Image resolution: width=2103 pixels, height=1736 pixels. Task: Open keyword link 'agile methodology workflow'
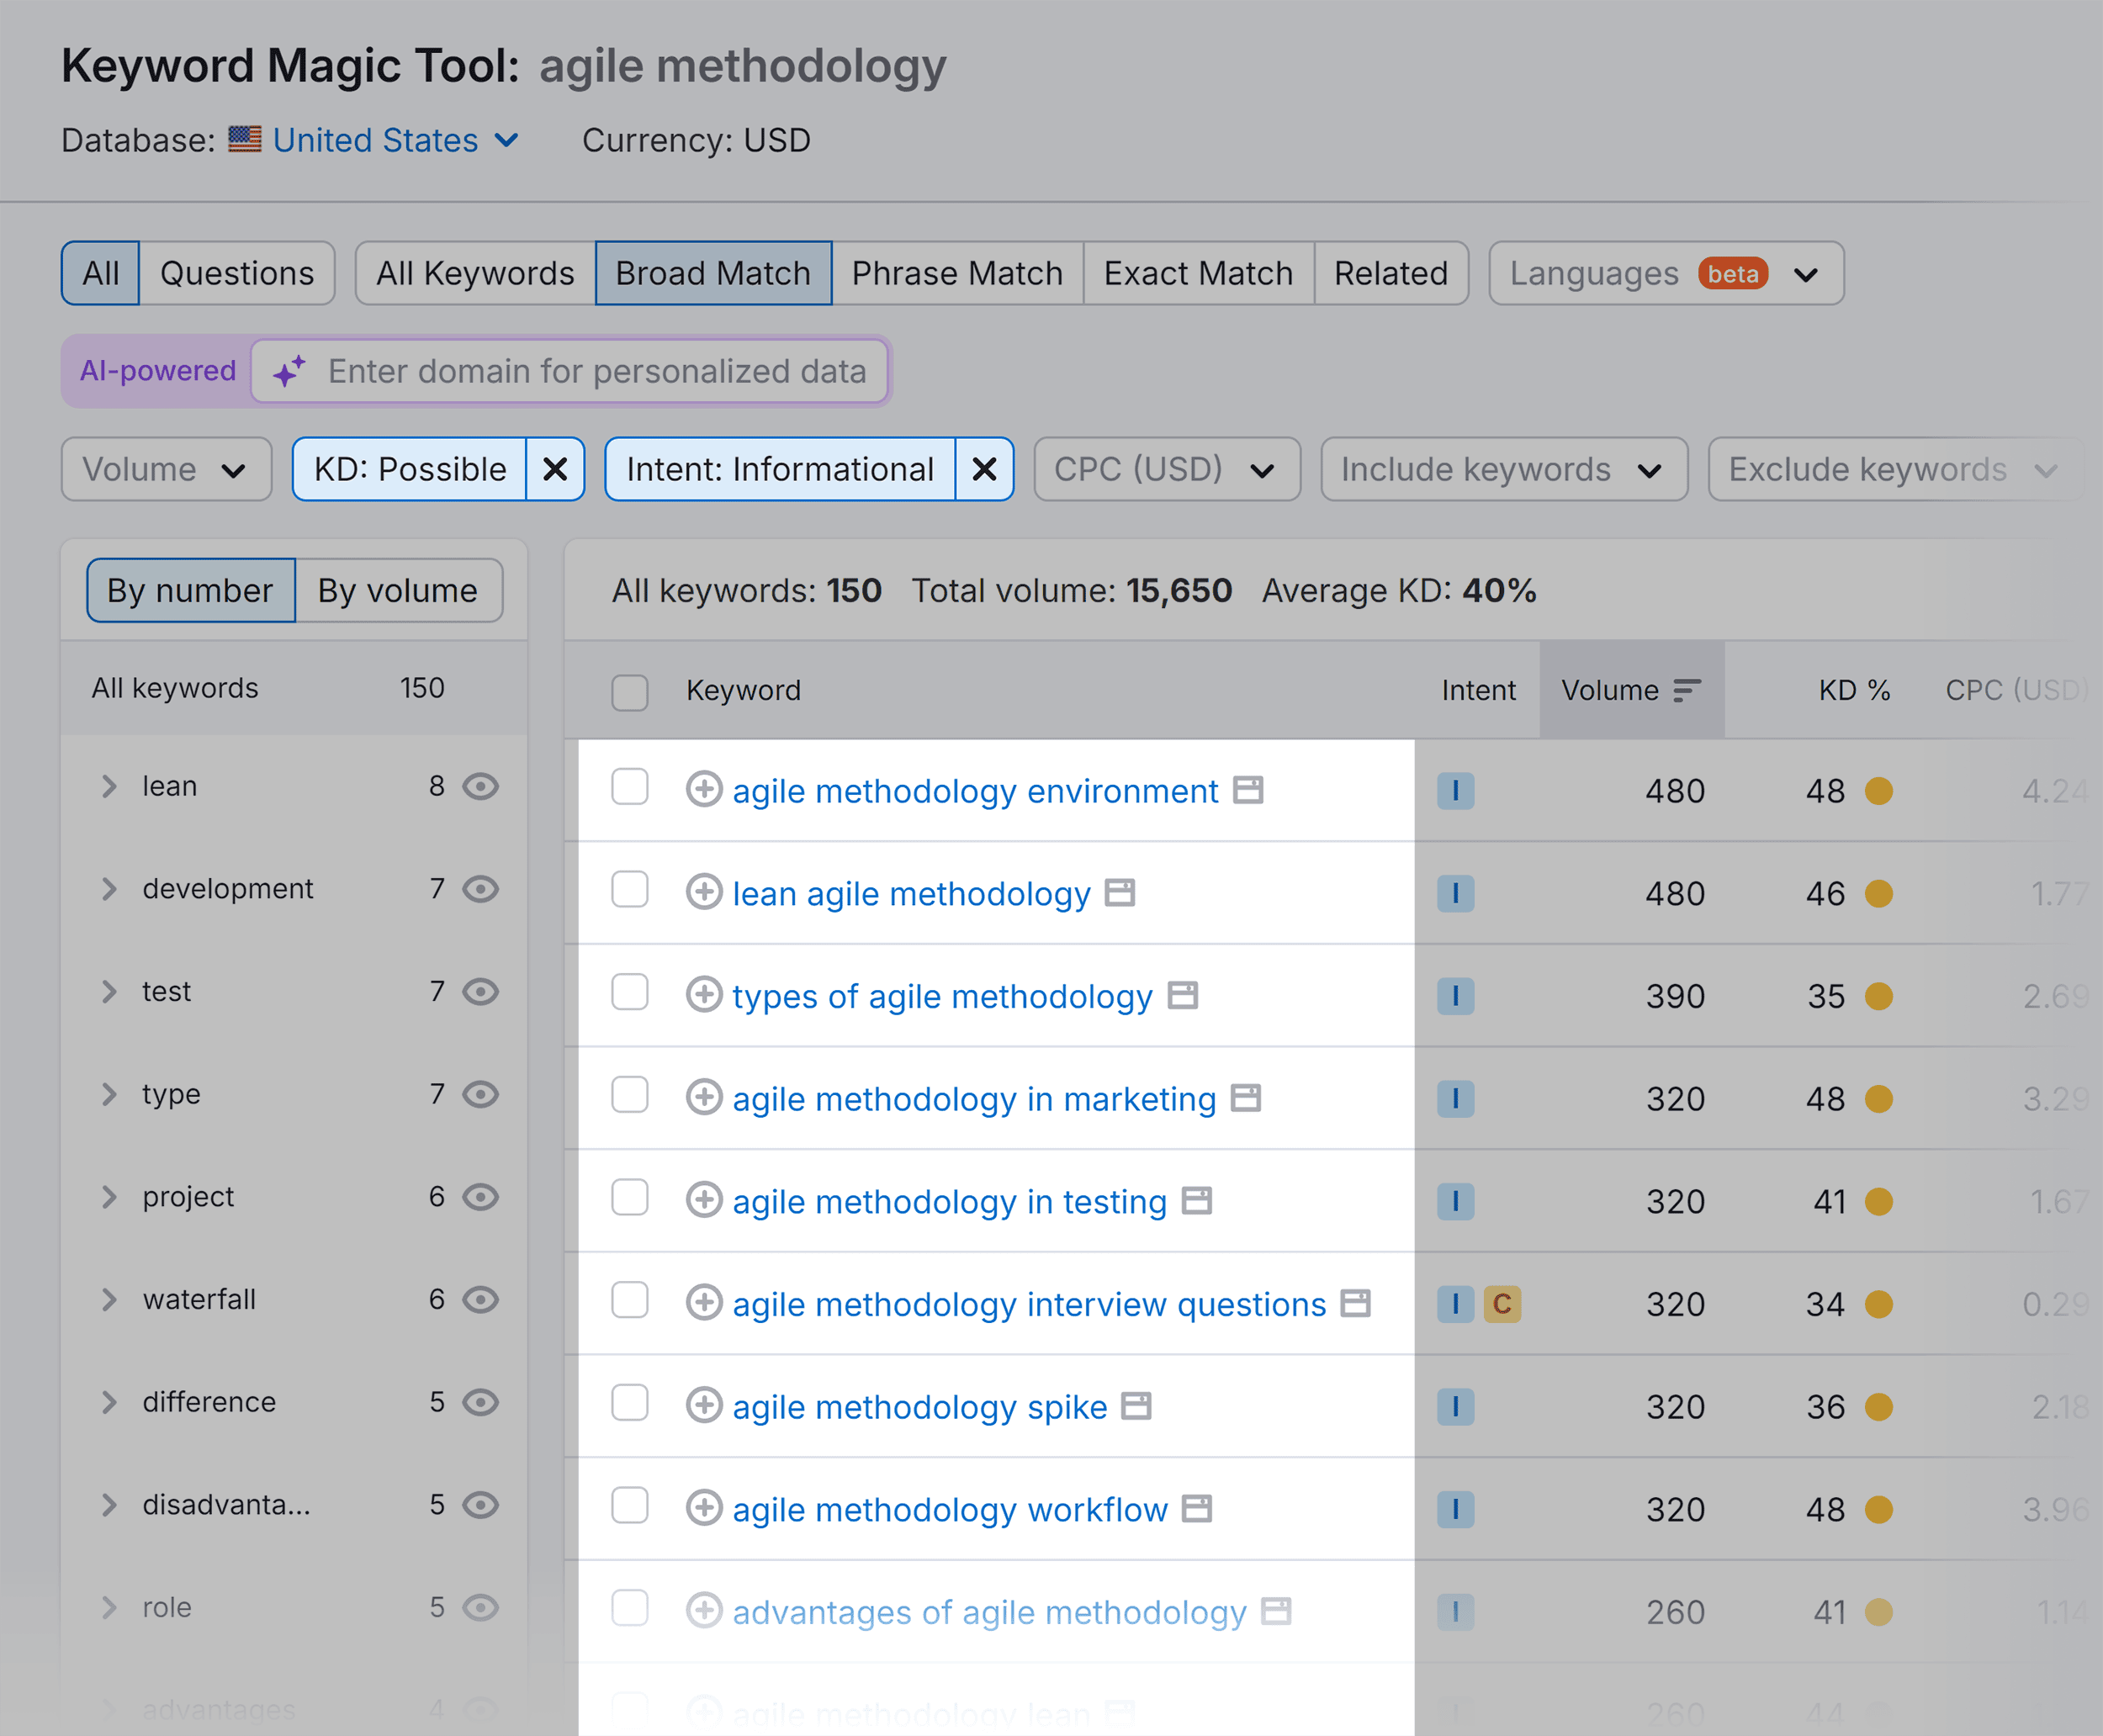pyautogui.click(x=950, y=1509)
